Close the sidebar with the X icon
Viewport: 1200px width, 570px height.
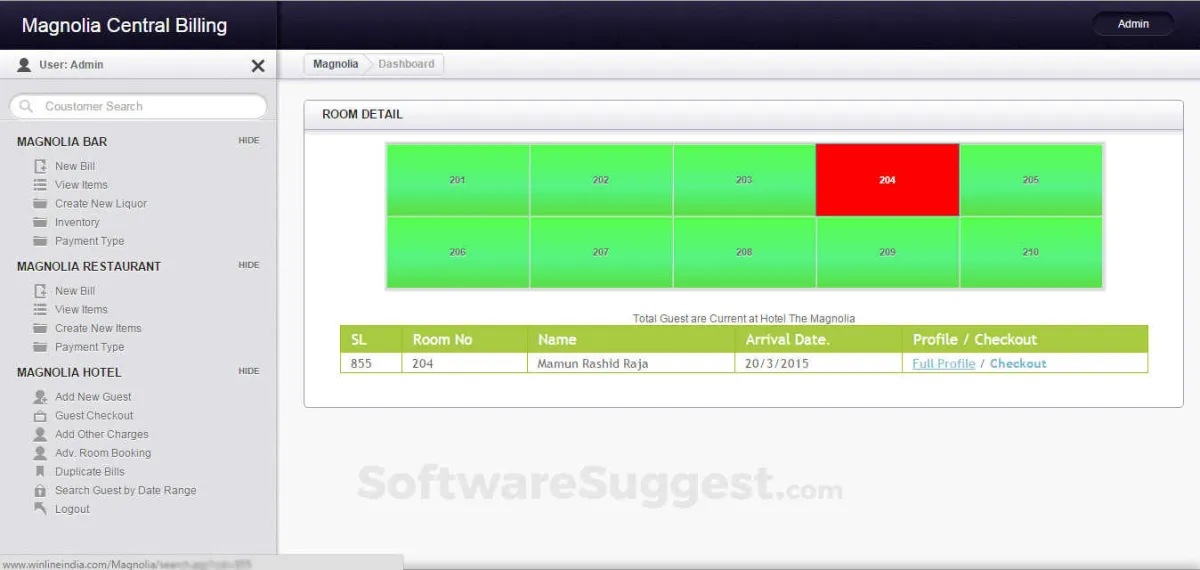(x=258, y=66)
